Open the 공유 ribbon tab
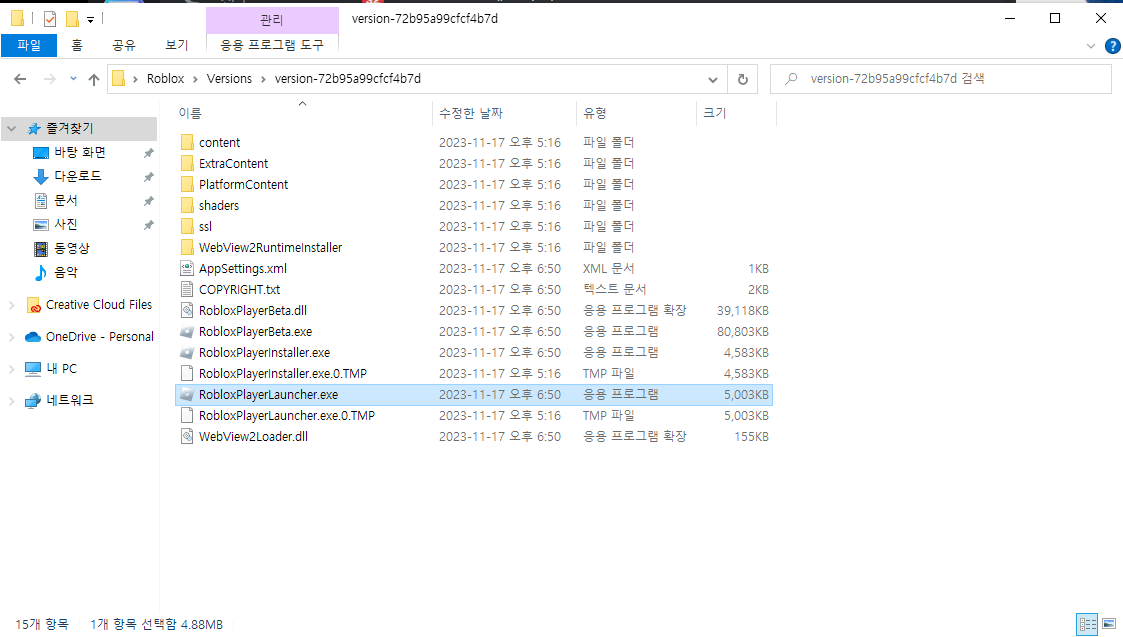Viewport: 1123px width, 637px height. click(x=124, y=45)
